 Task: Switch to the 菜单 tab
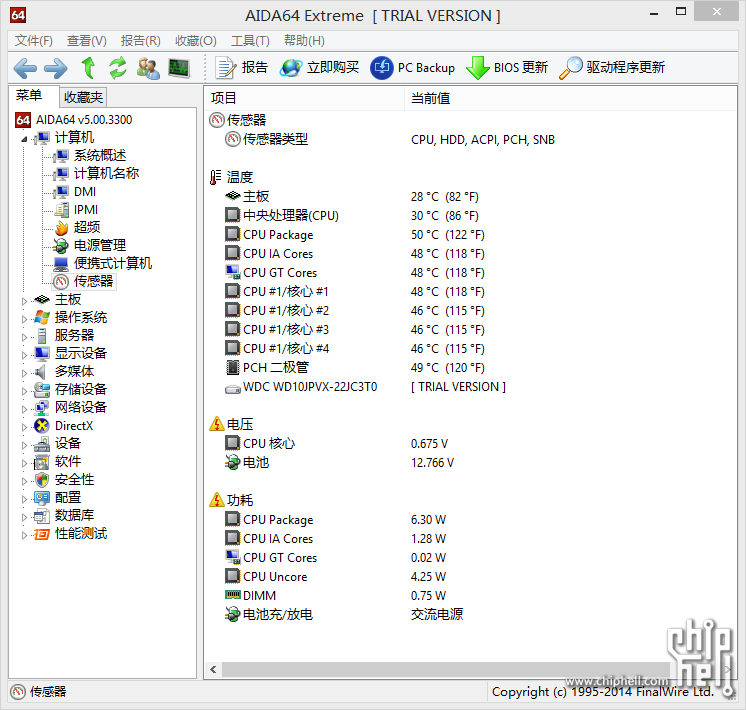(x=29, y=96)
